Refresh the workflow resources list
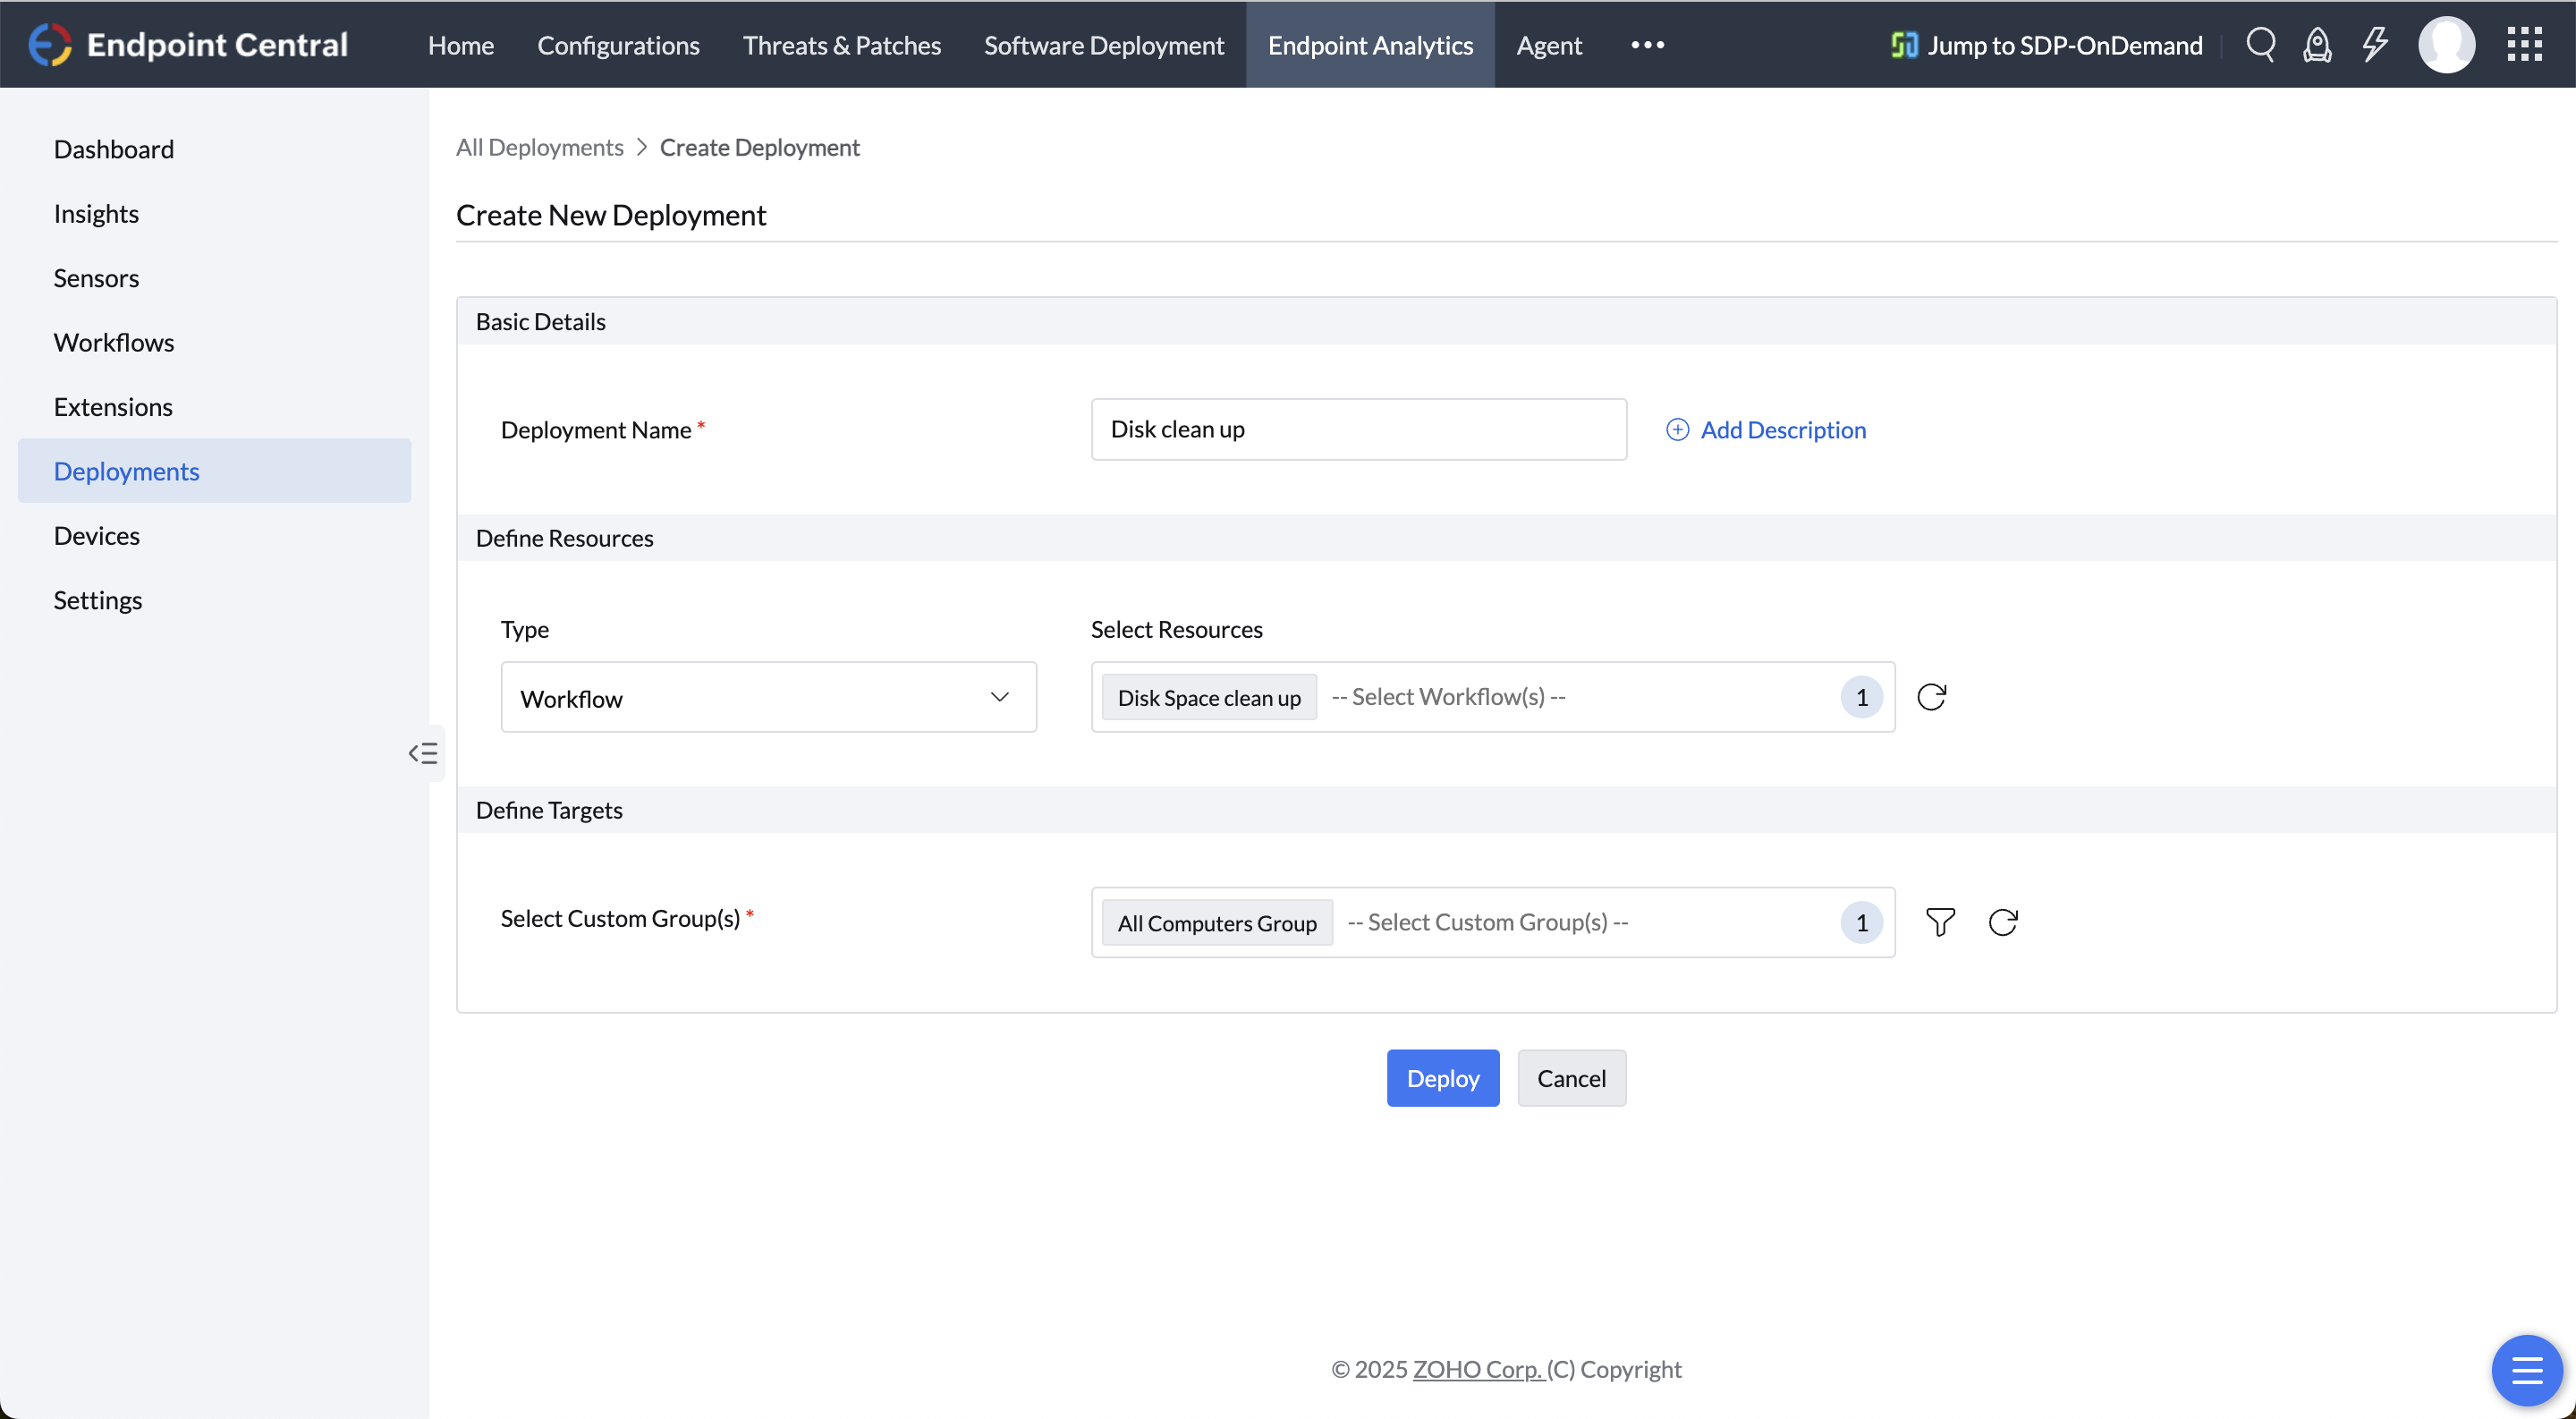Screen dimensions: 2576x1419 [1931, 697]
